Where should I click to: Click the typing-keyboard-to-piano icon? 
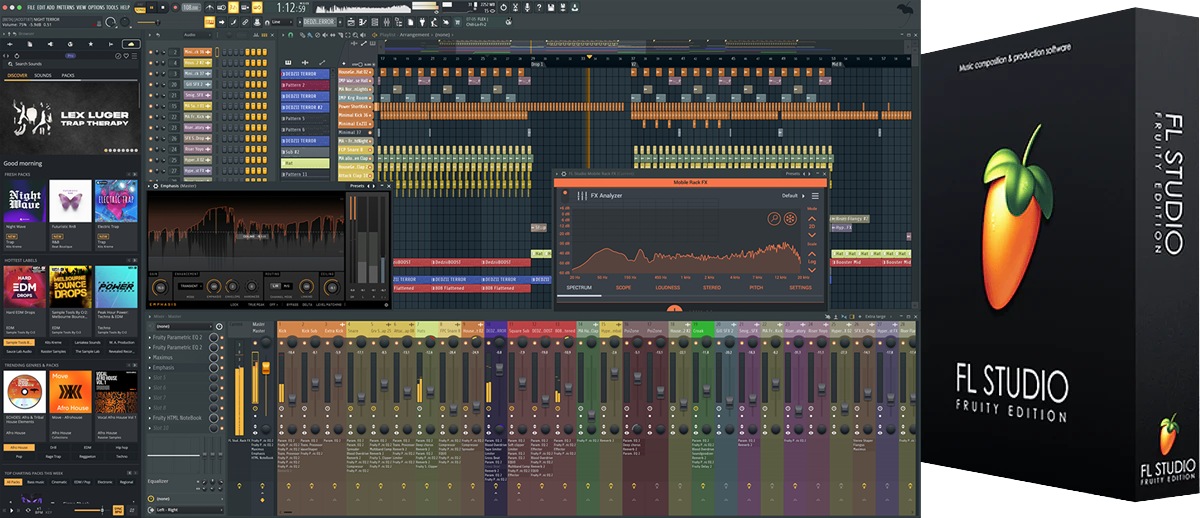click(x=209, y=22)
